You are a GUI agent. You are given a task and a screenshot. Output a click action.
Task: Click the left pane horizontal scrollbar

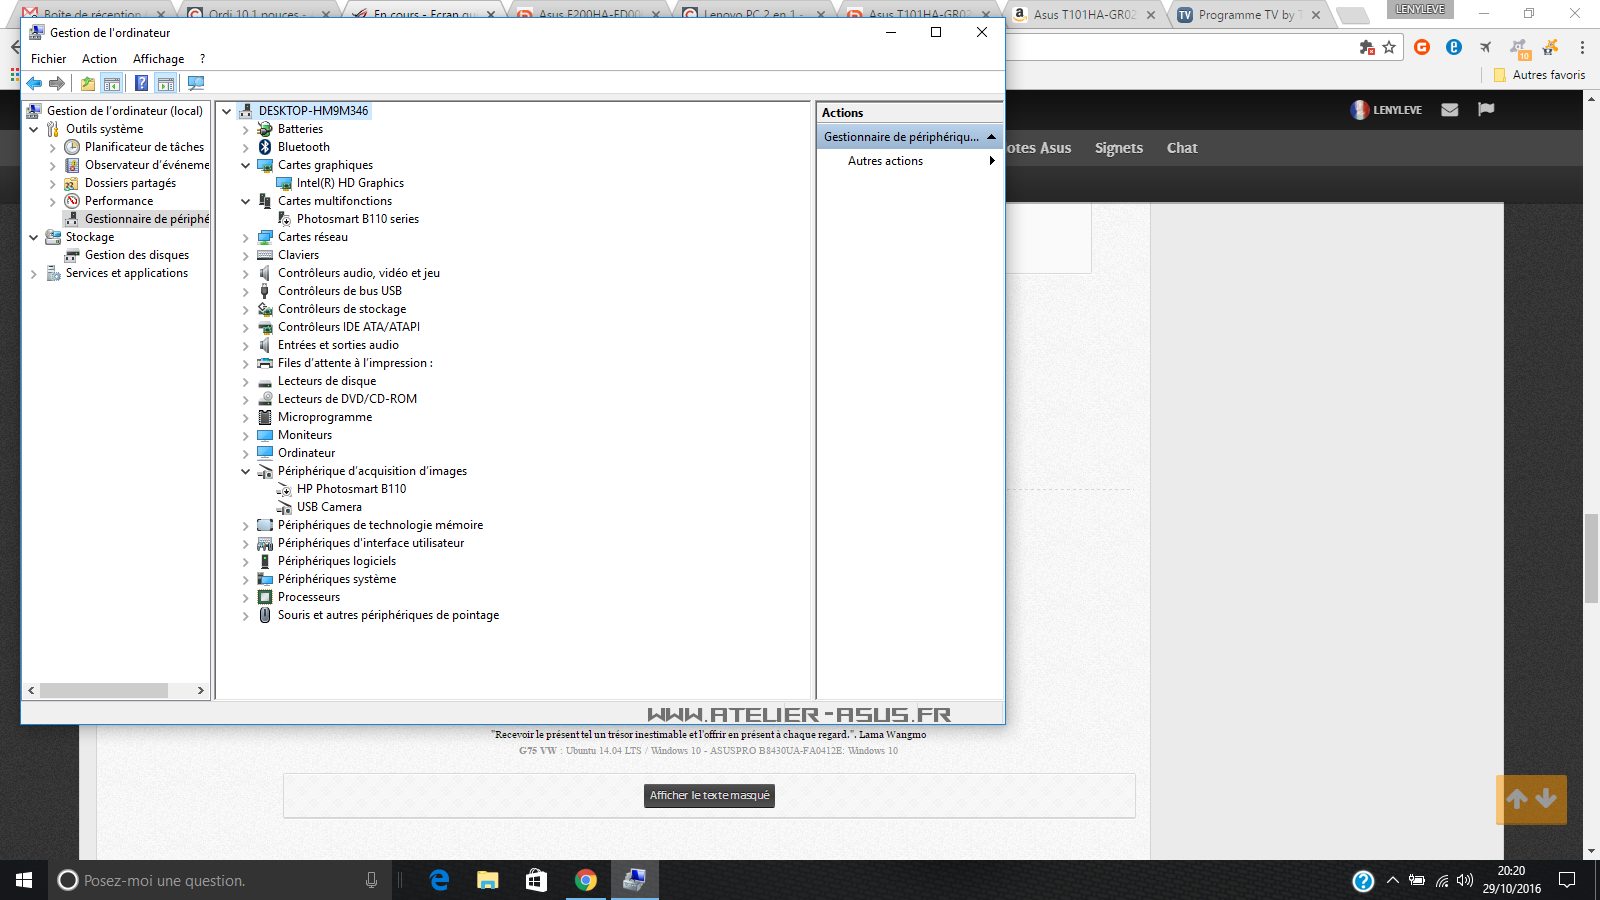pyautogui.click(x=103, y=690)
